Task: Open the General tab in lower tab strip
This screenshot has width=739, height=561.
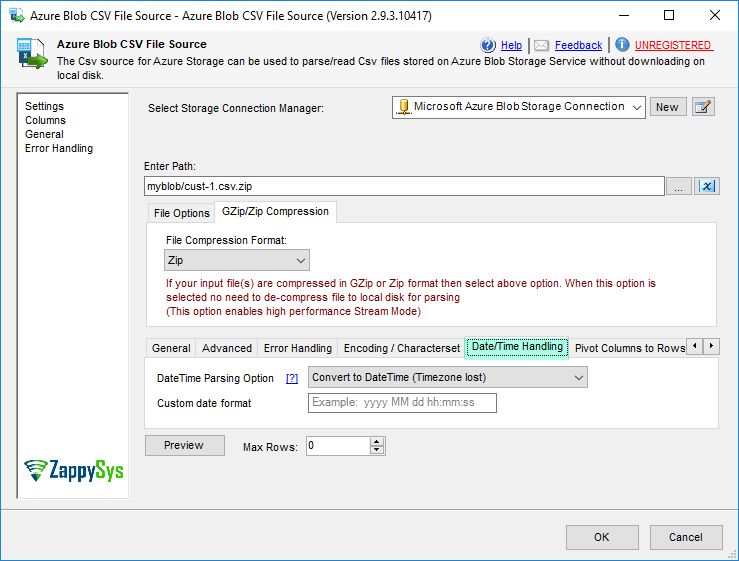Action: 171,348
